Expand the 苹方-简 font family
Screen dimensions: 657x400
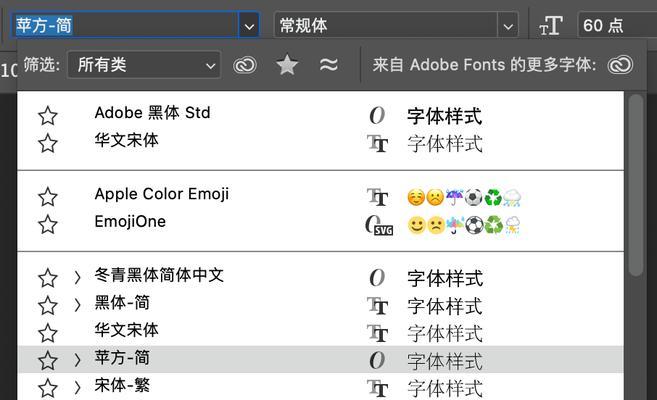(x=77, y=360)
